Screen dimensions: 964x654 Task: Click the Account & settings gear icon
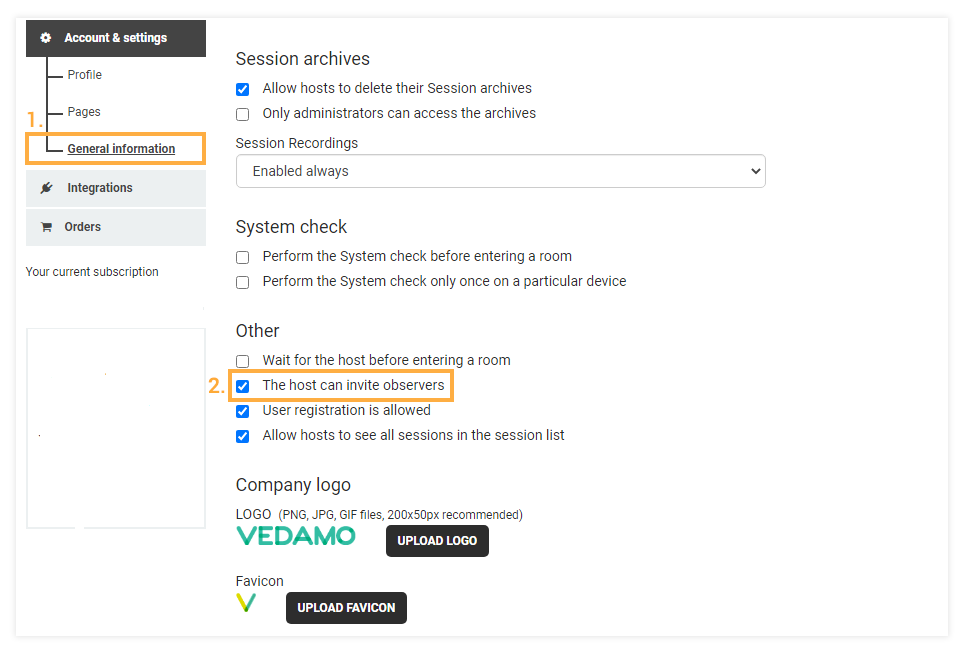tap(45, 38)
